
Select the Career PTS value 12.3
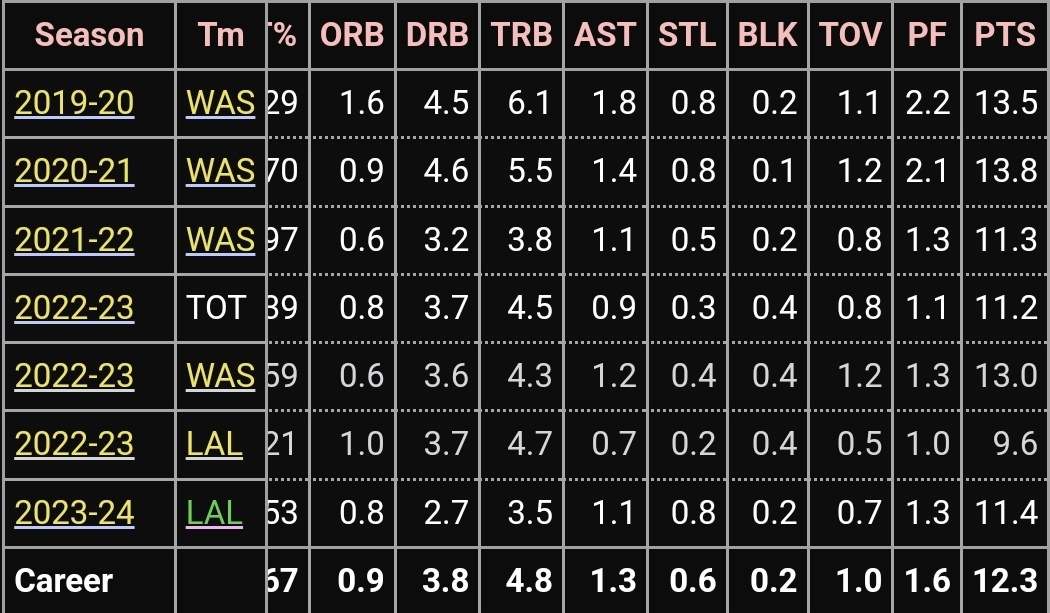1005,581
